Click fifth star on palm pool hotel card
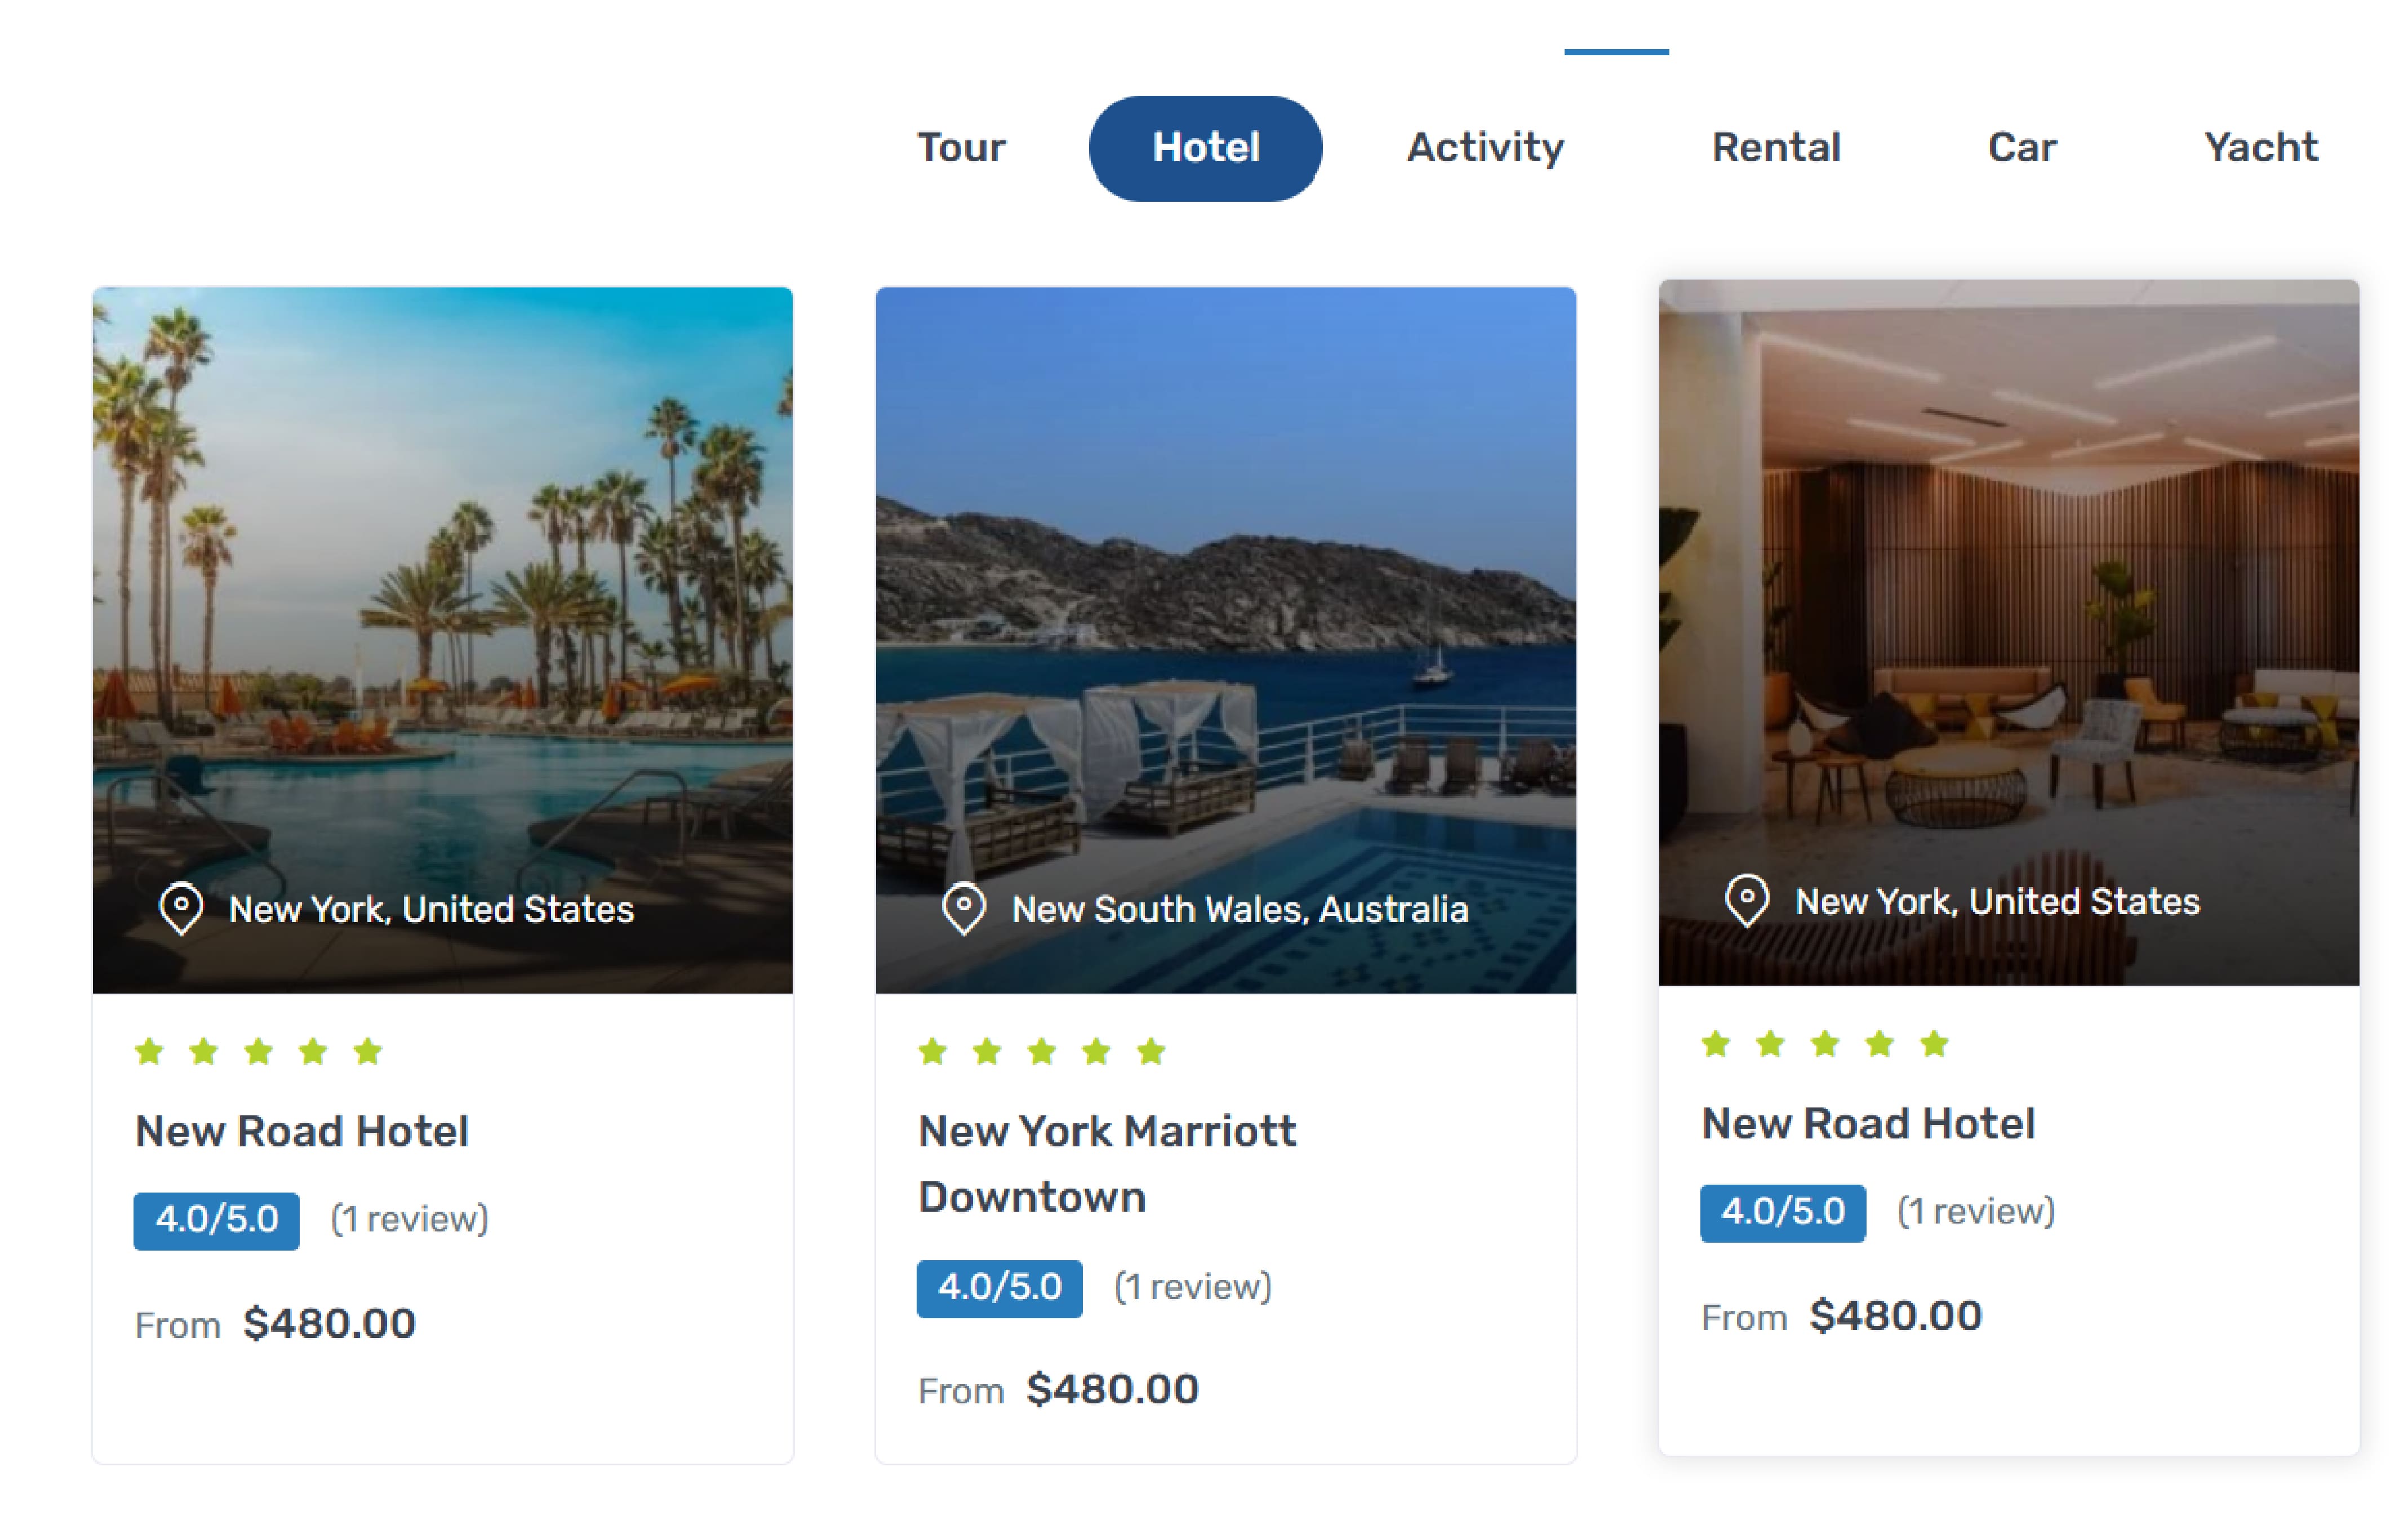 [368, 1051]
